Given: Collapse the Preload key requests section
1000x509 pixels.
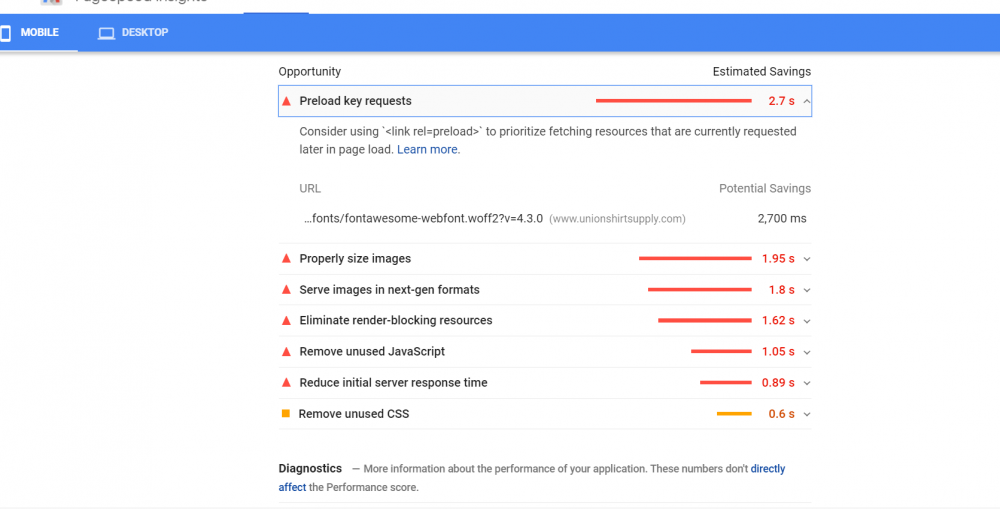Looking at the screenshot, I should 807,101.
